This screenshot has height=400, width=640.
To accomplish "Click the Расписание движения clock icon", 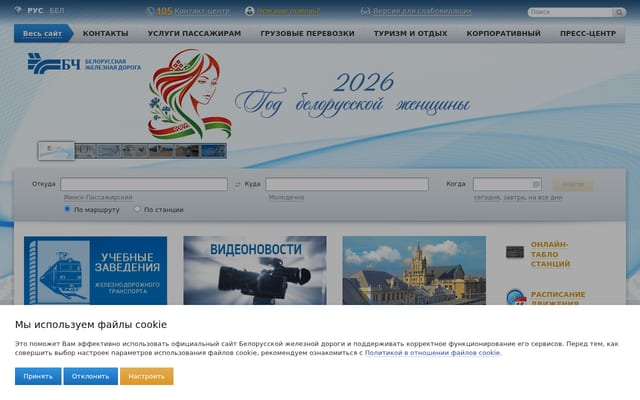I will tap(516, 298).
